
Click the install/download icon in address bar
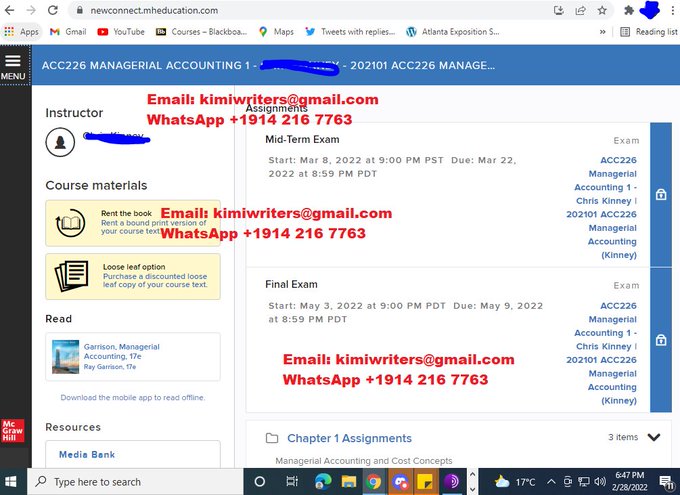coord(559,10)
